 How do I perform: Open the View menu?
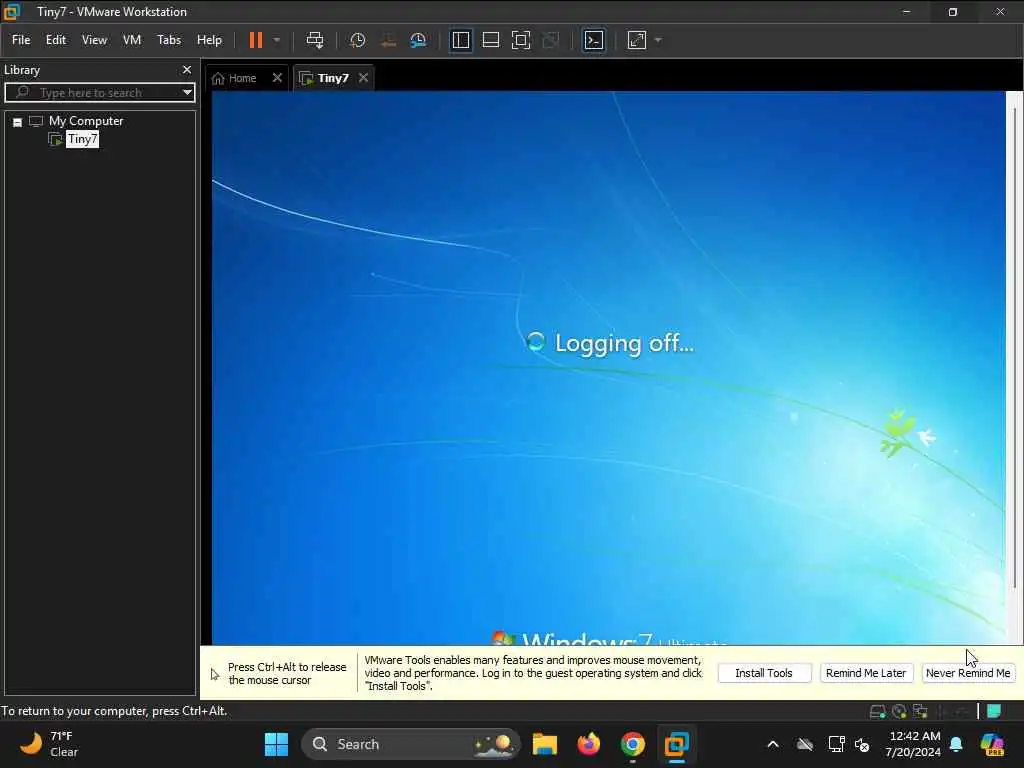94,40
